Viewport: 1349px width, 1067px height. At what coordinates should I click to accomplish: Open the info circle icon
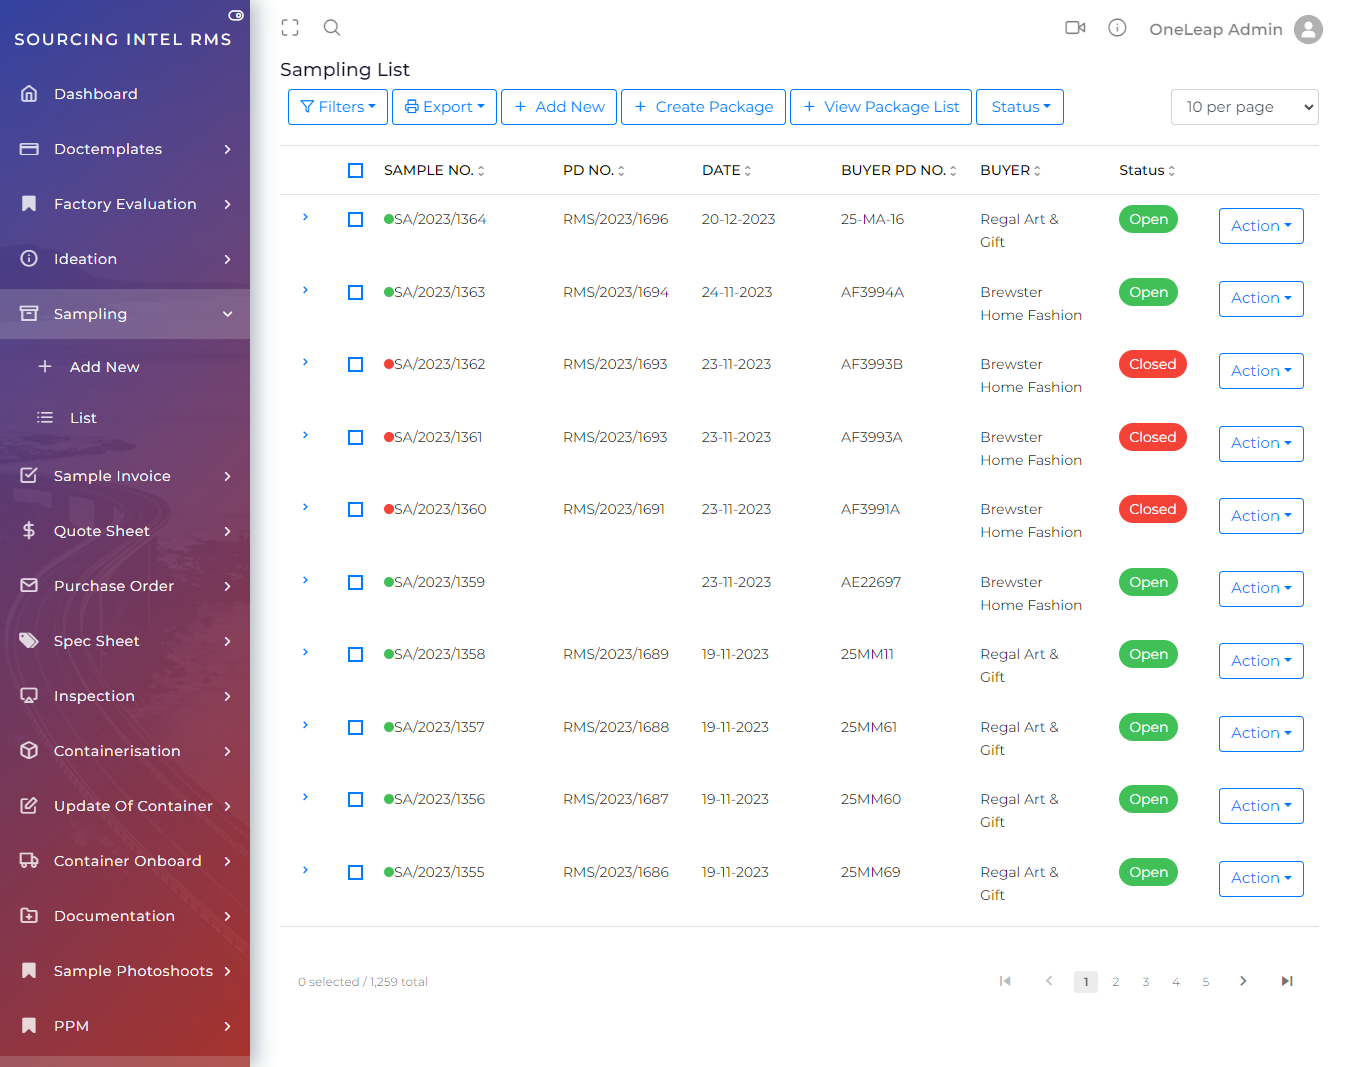click(x=1117, y=28)
